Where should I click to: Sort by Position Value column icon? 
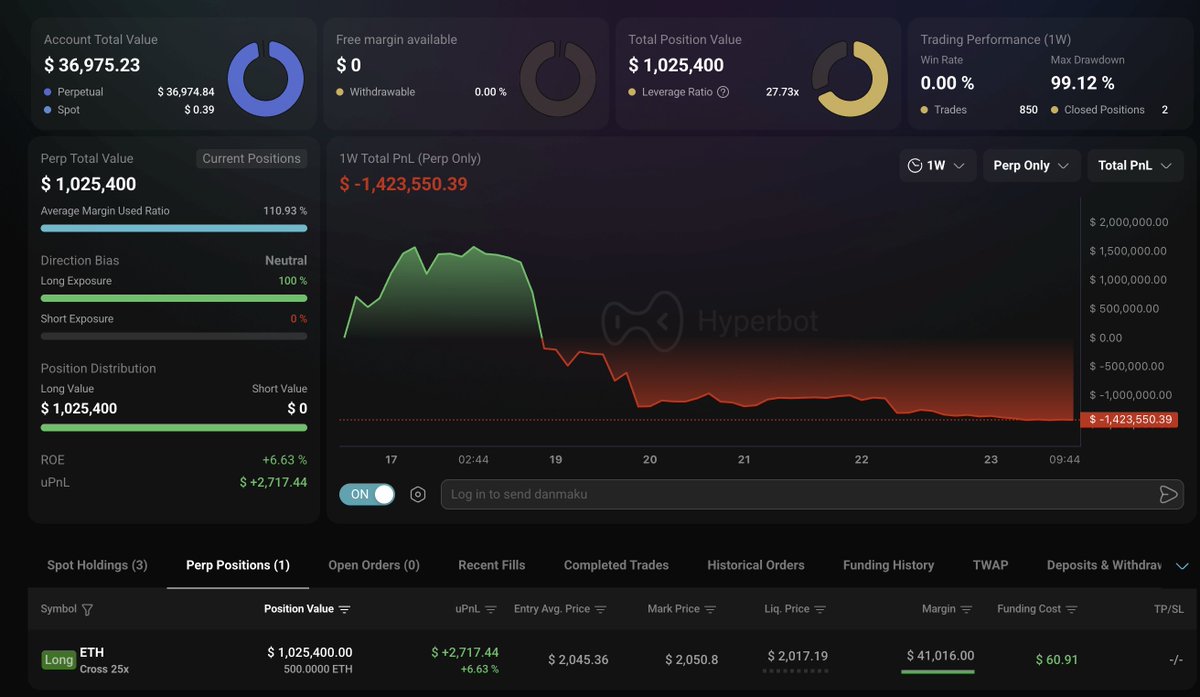(343, 608)
